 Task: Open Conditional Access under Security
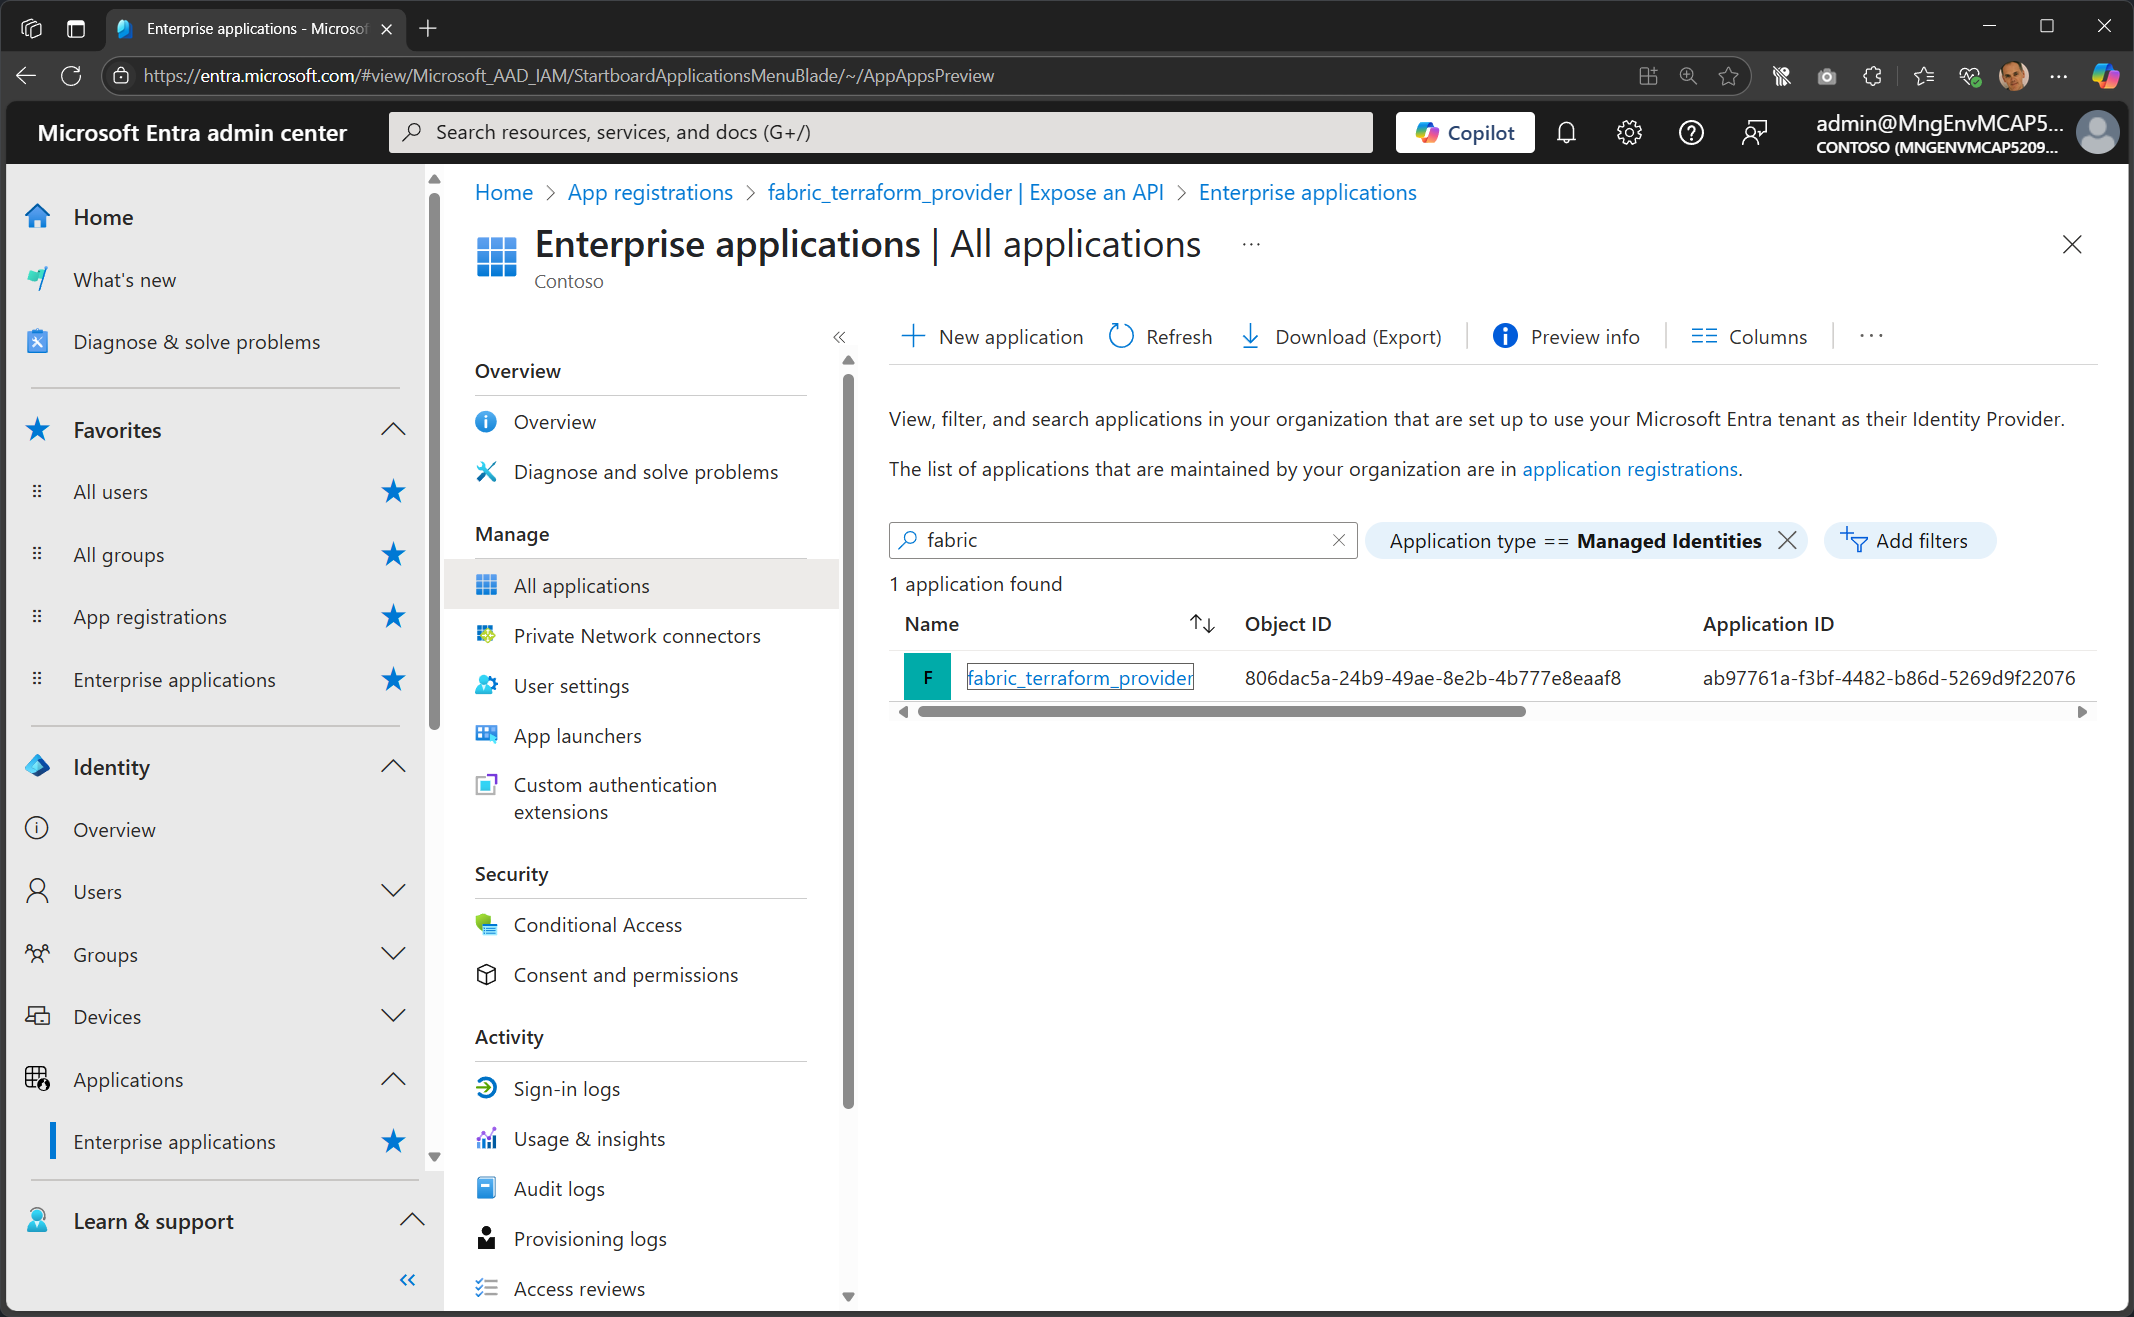click(597, 924)
